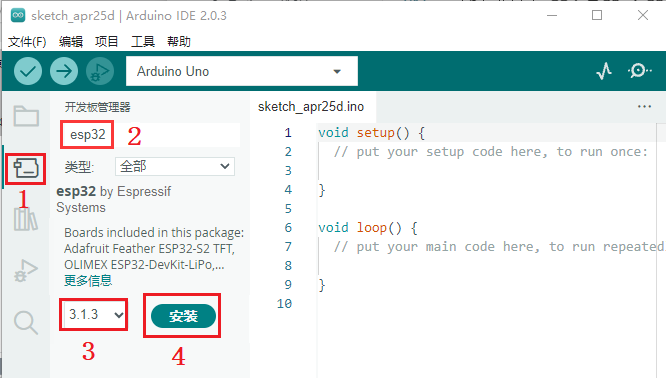Click the esp32 search field

click(151, 135)
